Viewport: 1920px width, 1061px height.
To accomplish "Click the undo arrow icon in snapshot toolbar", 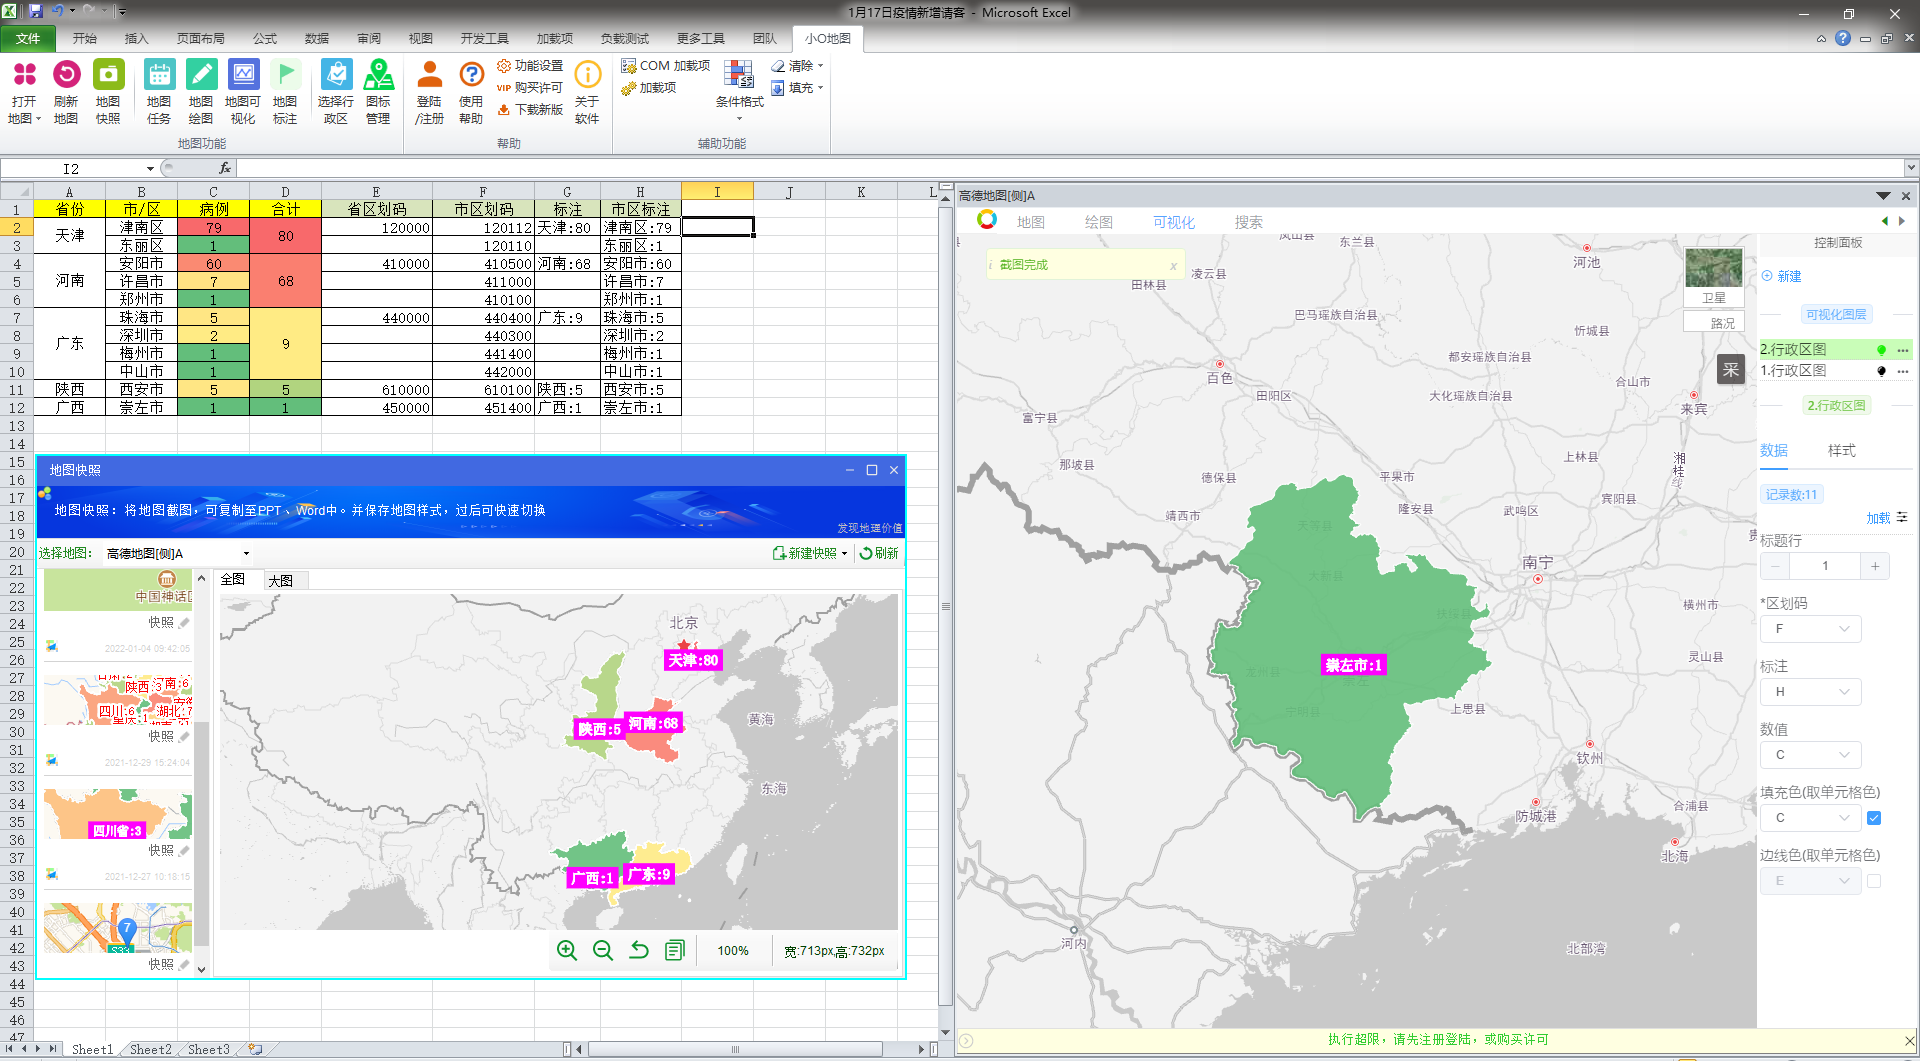I will [639, 950].
